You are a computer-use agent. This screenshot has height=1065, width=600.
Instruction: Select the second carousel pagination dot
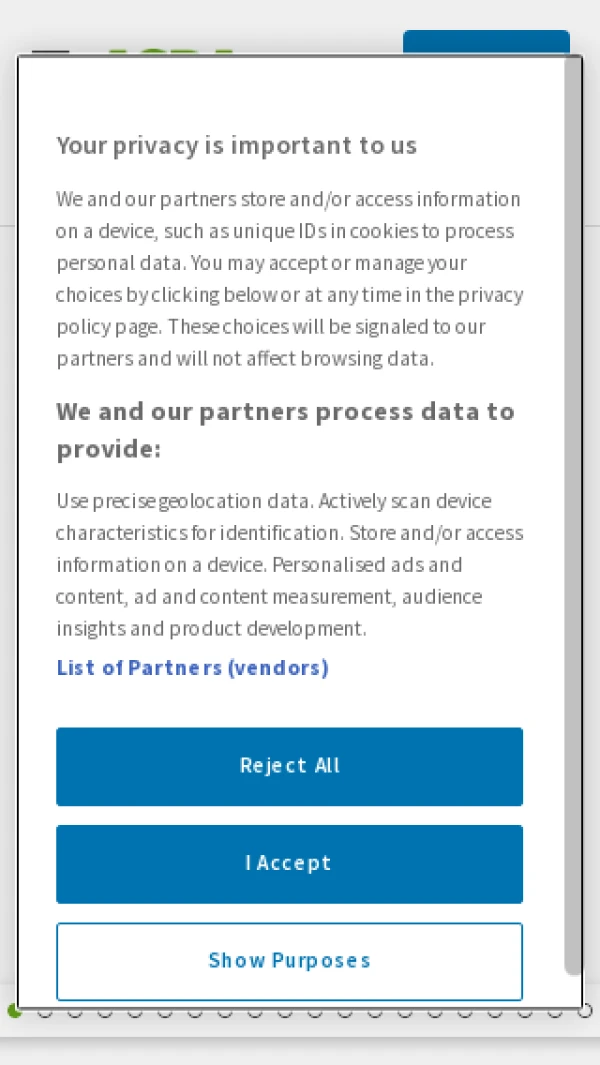pyautogui.click(x=45, y=1012)
